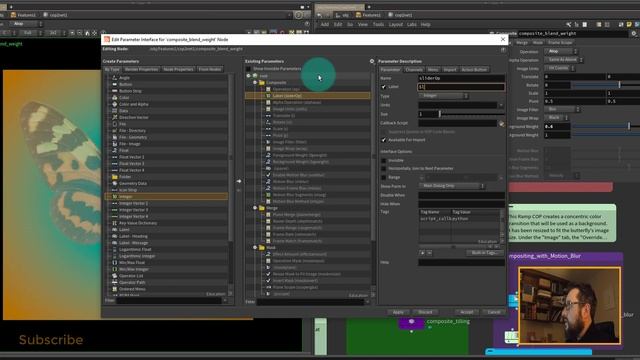Image resolution: width=640 pixels, height=360 pixels.
Task: Select the File - Directory type
Action: 132,131
